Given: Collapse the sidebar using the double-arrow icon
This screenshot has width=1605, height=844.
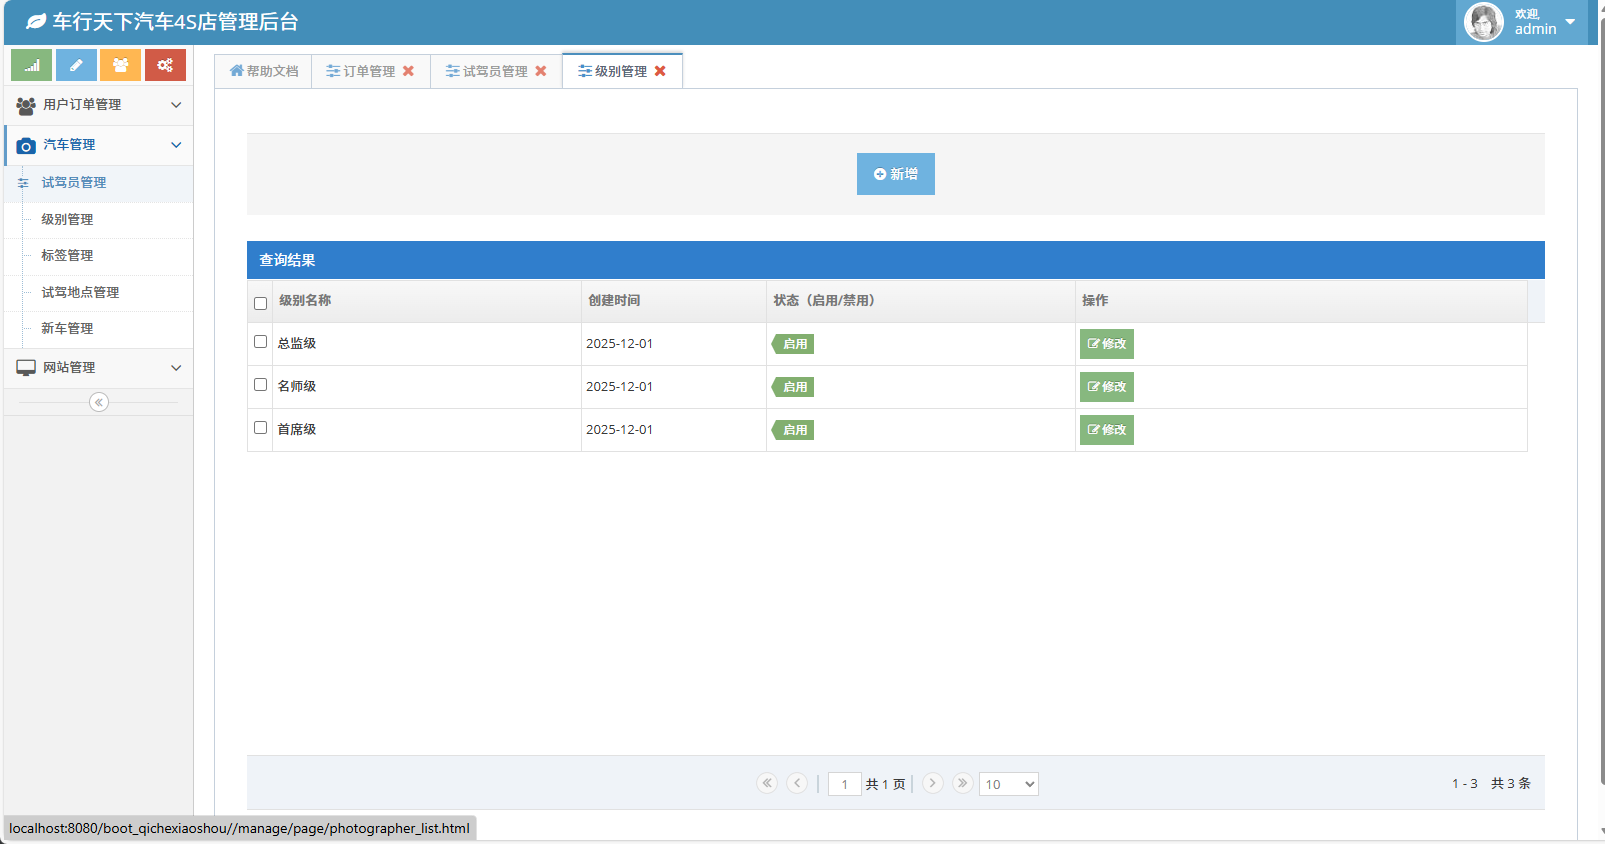Looking at the screenshot, I should [x=99, y=402].
